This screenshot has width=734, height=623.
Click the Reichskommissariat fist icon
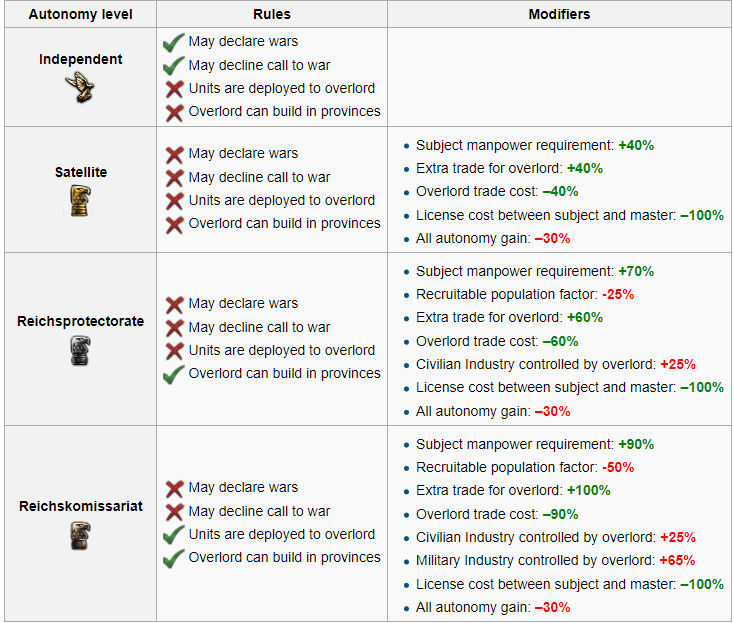click(x=81, y=536)
